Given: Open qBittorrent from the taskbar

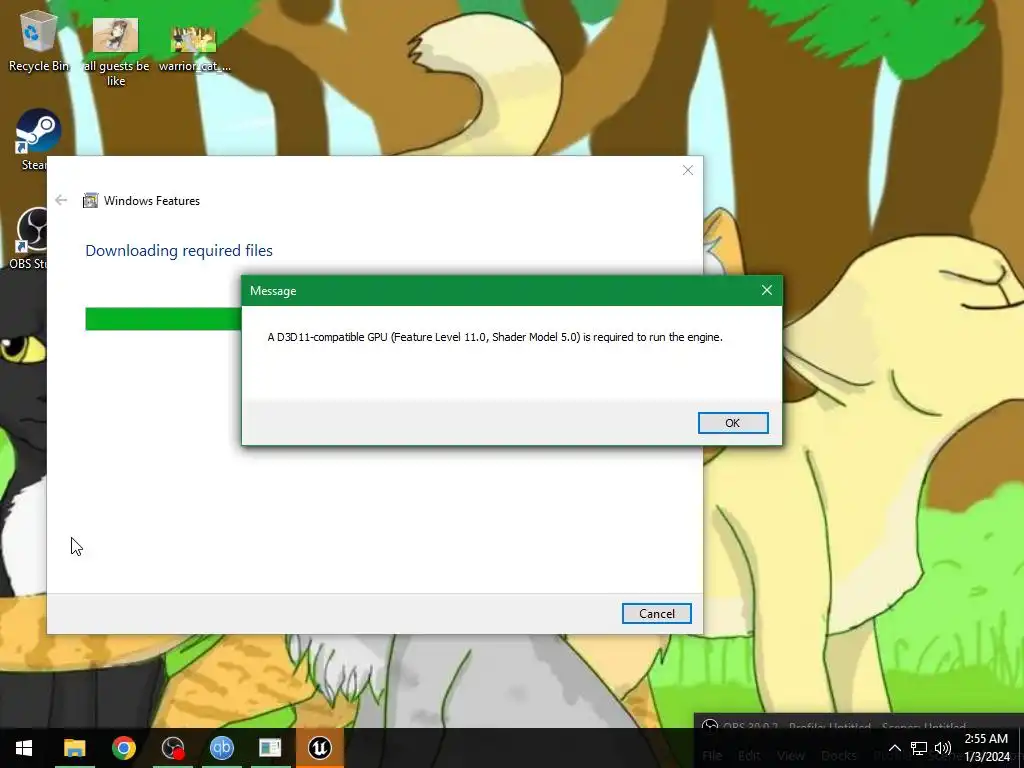Looking at the screenshot, I should coord(222,748).
